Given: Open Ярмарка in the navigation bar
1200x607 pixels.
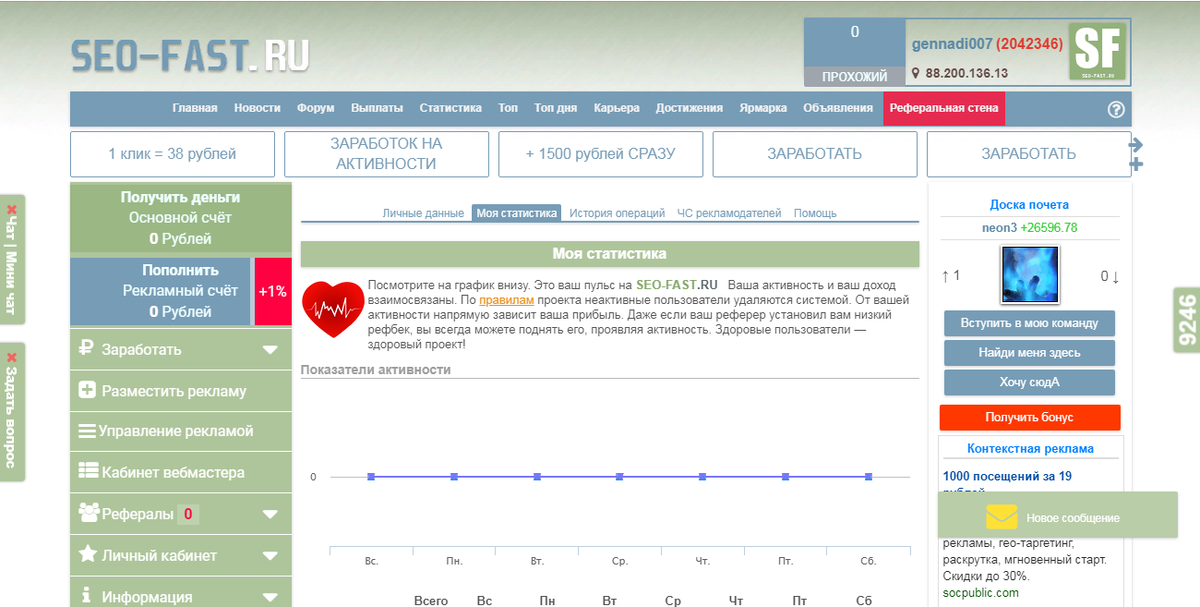Looking at the screenshot, I should [x=763, y=108].
